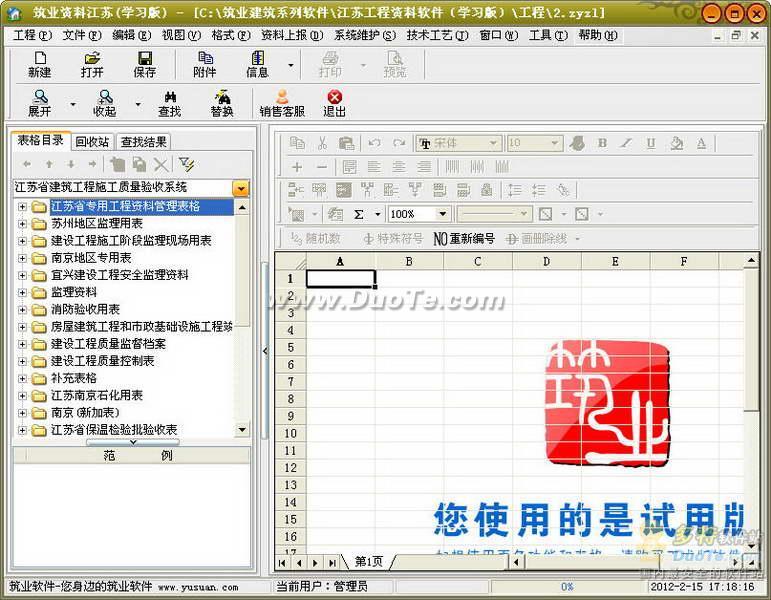The height and width of the screenshot is (600, 771).
Task: Click NO重新编号 renumber button
Action: click(464, 239)
